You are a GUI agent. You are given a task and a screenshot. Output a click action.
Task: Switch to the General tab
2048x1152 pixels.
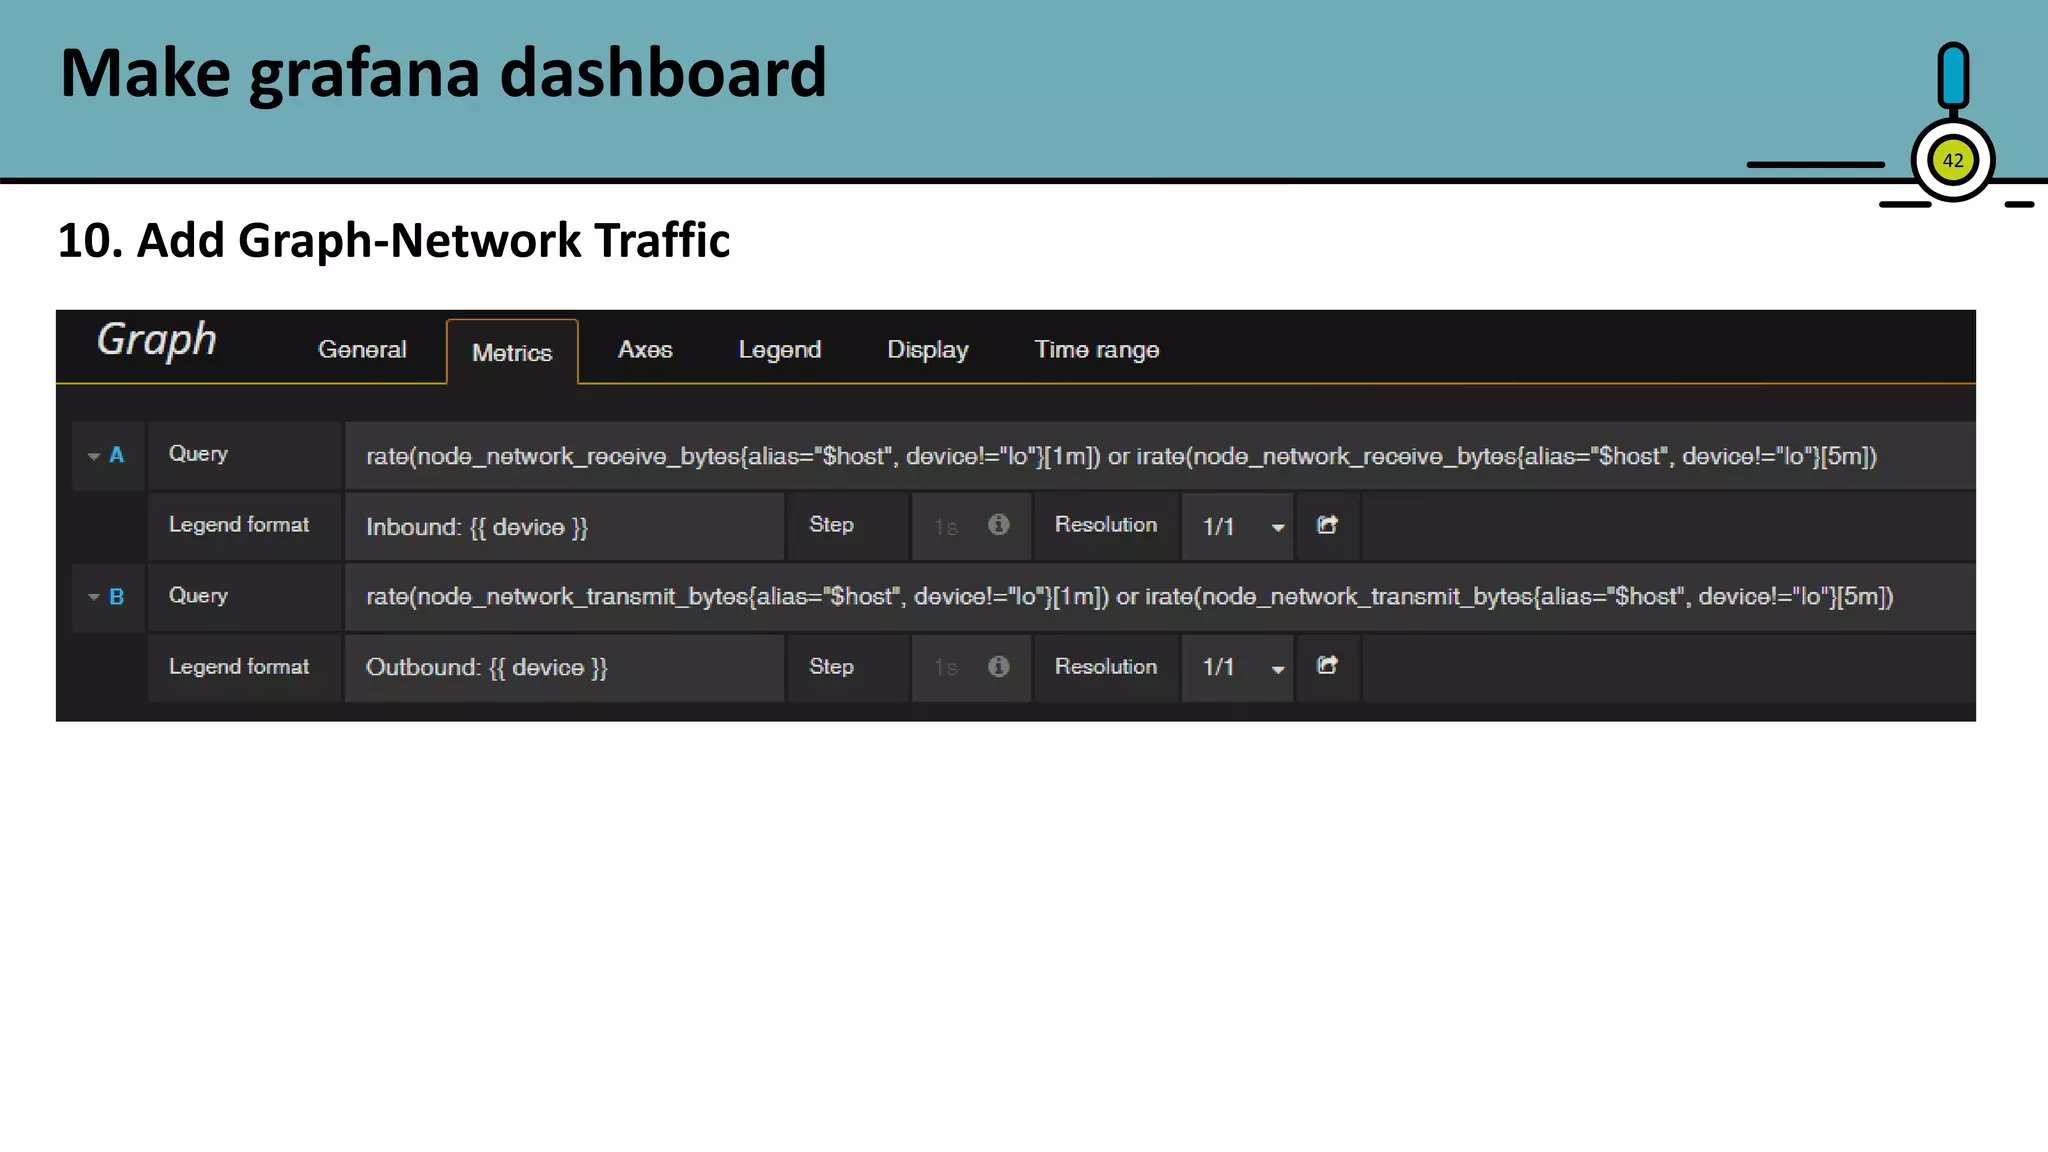pyautogui.click(x=362, y=350)
